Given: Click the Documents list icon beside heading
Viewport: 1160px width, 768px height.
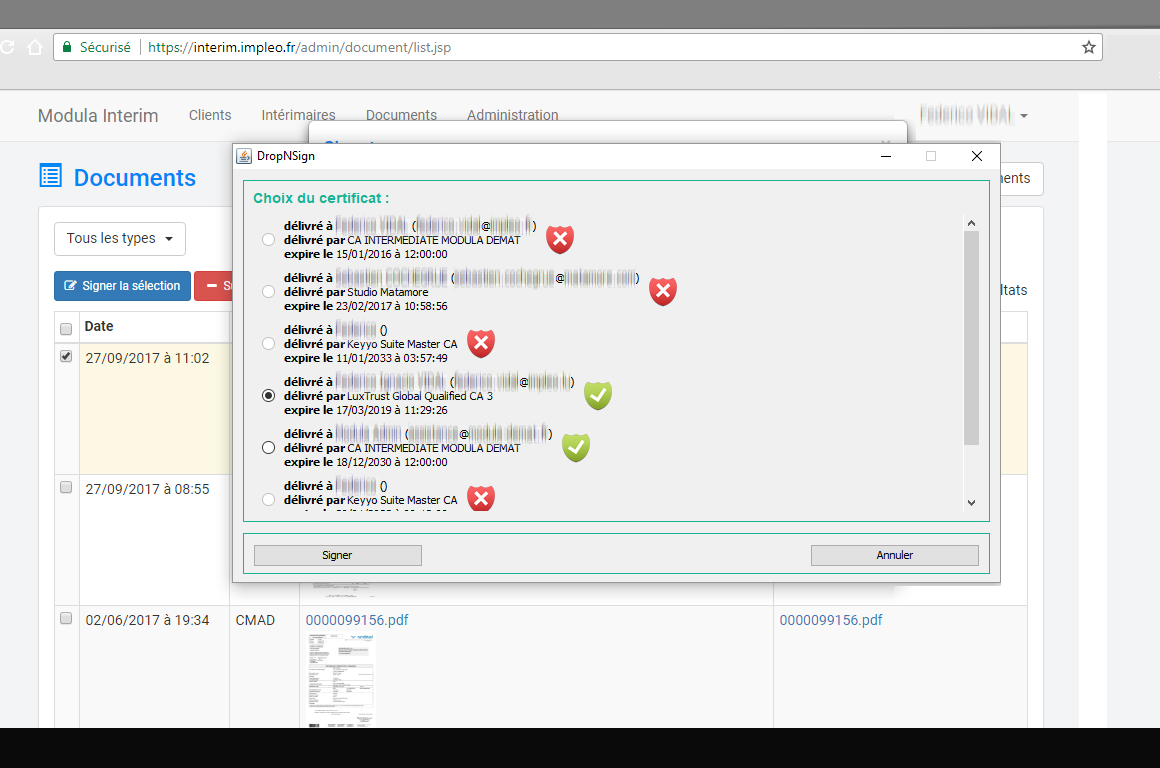Looking at the screenshot, I should [50, 177].
